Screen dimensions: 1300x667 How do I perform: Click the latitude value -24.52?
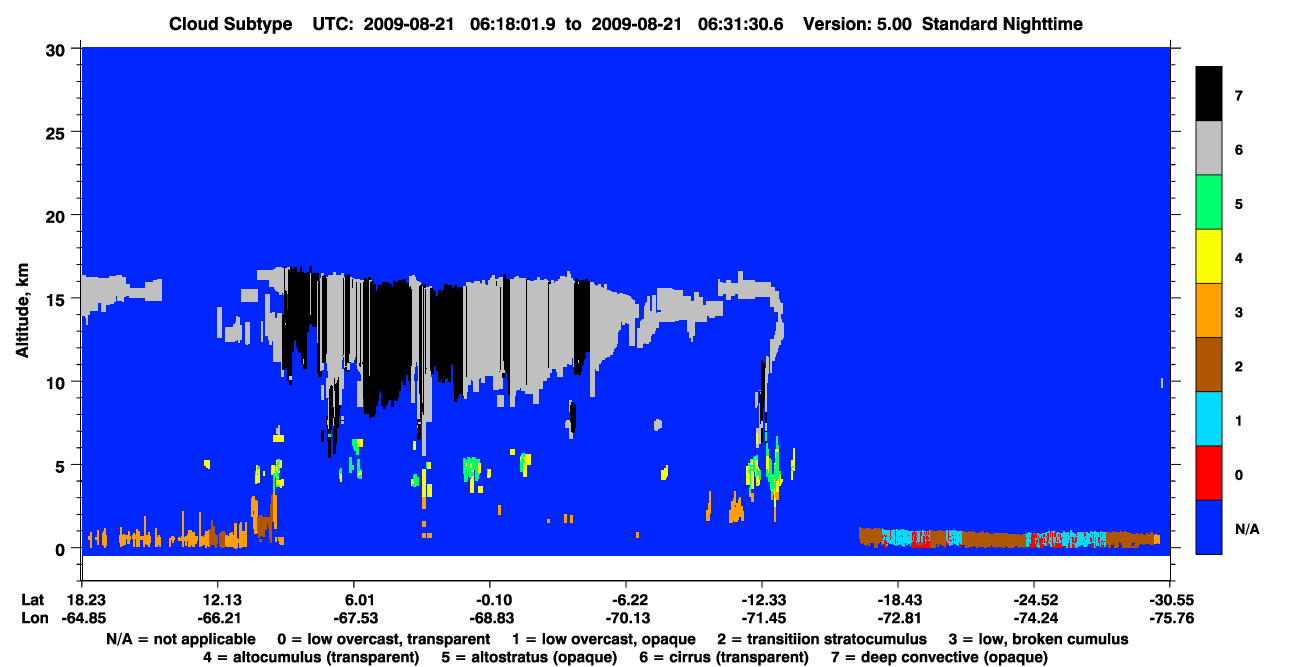1033,600
